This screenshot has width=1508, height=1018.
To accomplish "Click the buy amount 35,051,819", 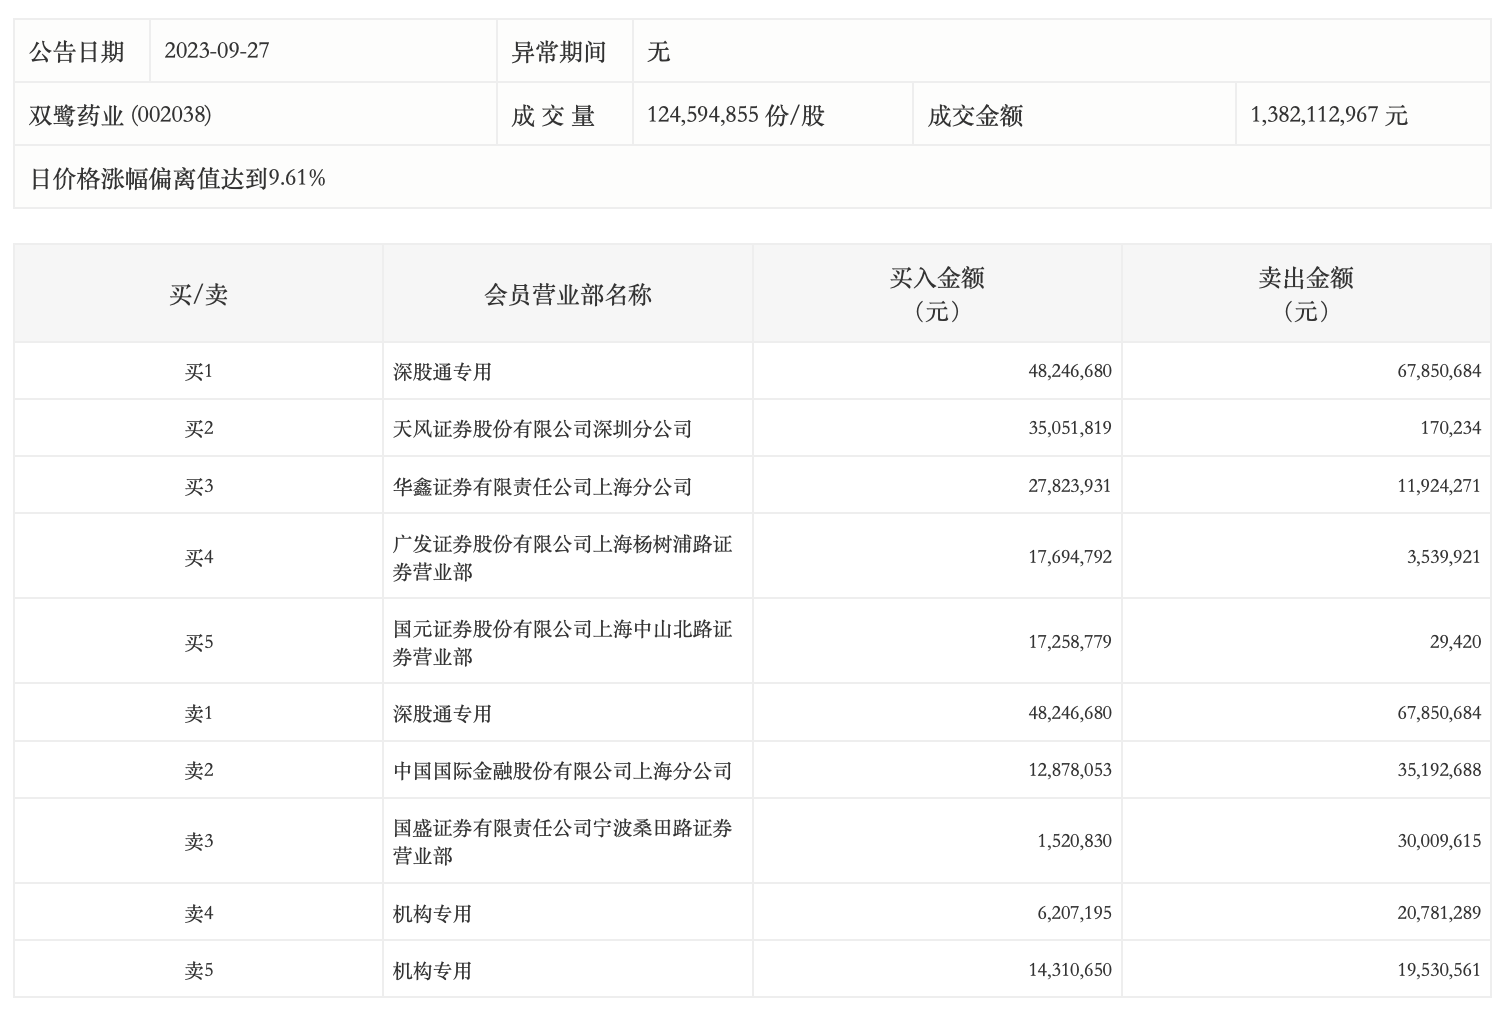I will coord(1069,429).
